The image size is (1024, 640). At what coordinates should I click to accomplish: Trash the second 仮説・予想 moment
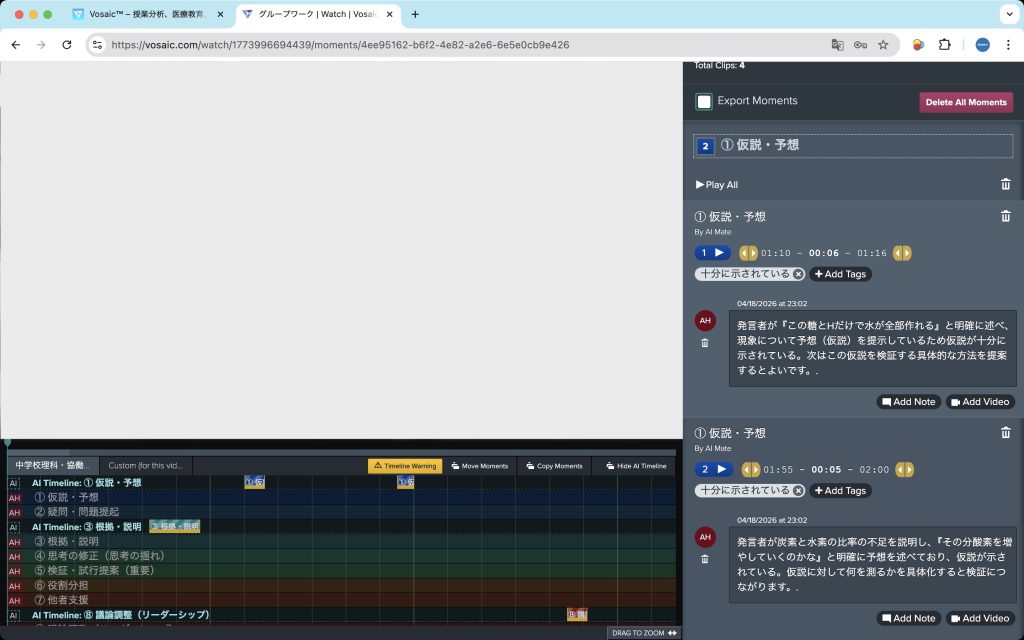coord(1005,432)
